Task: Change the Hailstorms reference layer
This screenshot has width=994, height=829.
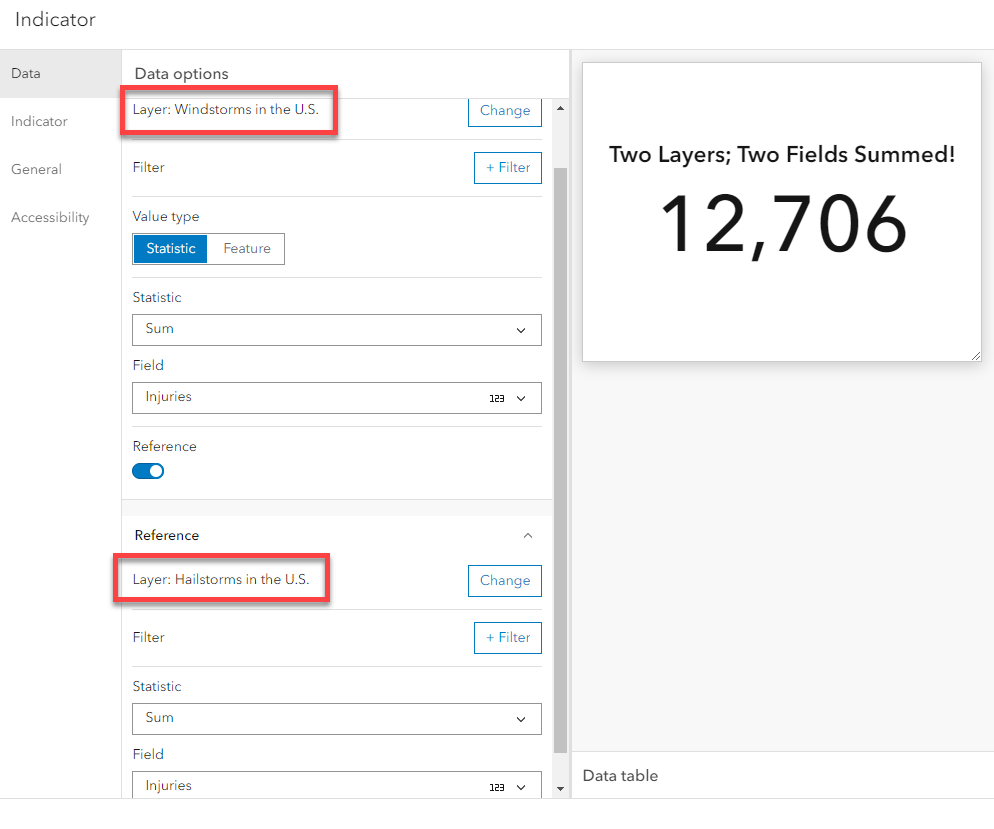Action: tap(504, 580)
